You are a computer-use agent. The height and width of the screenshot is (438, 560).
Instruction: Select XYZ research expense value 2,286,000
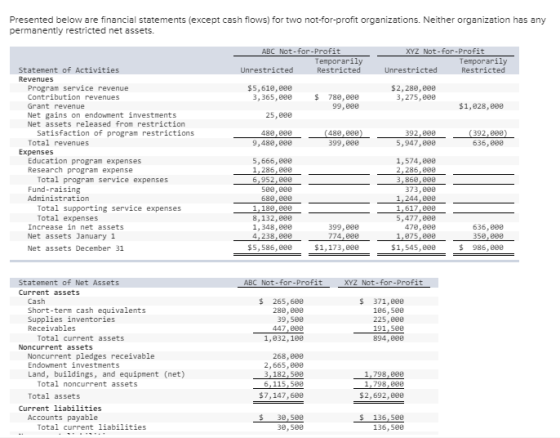[416, 170]
